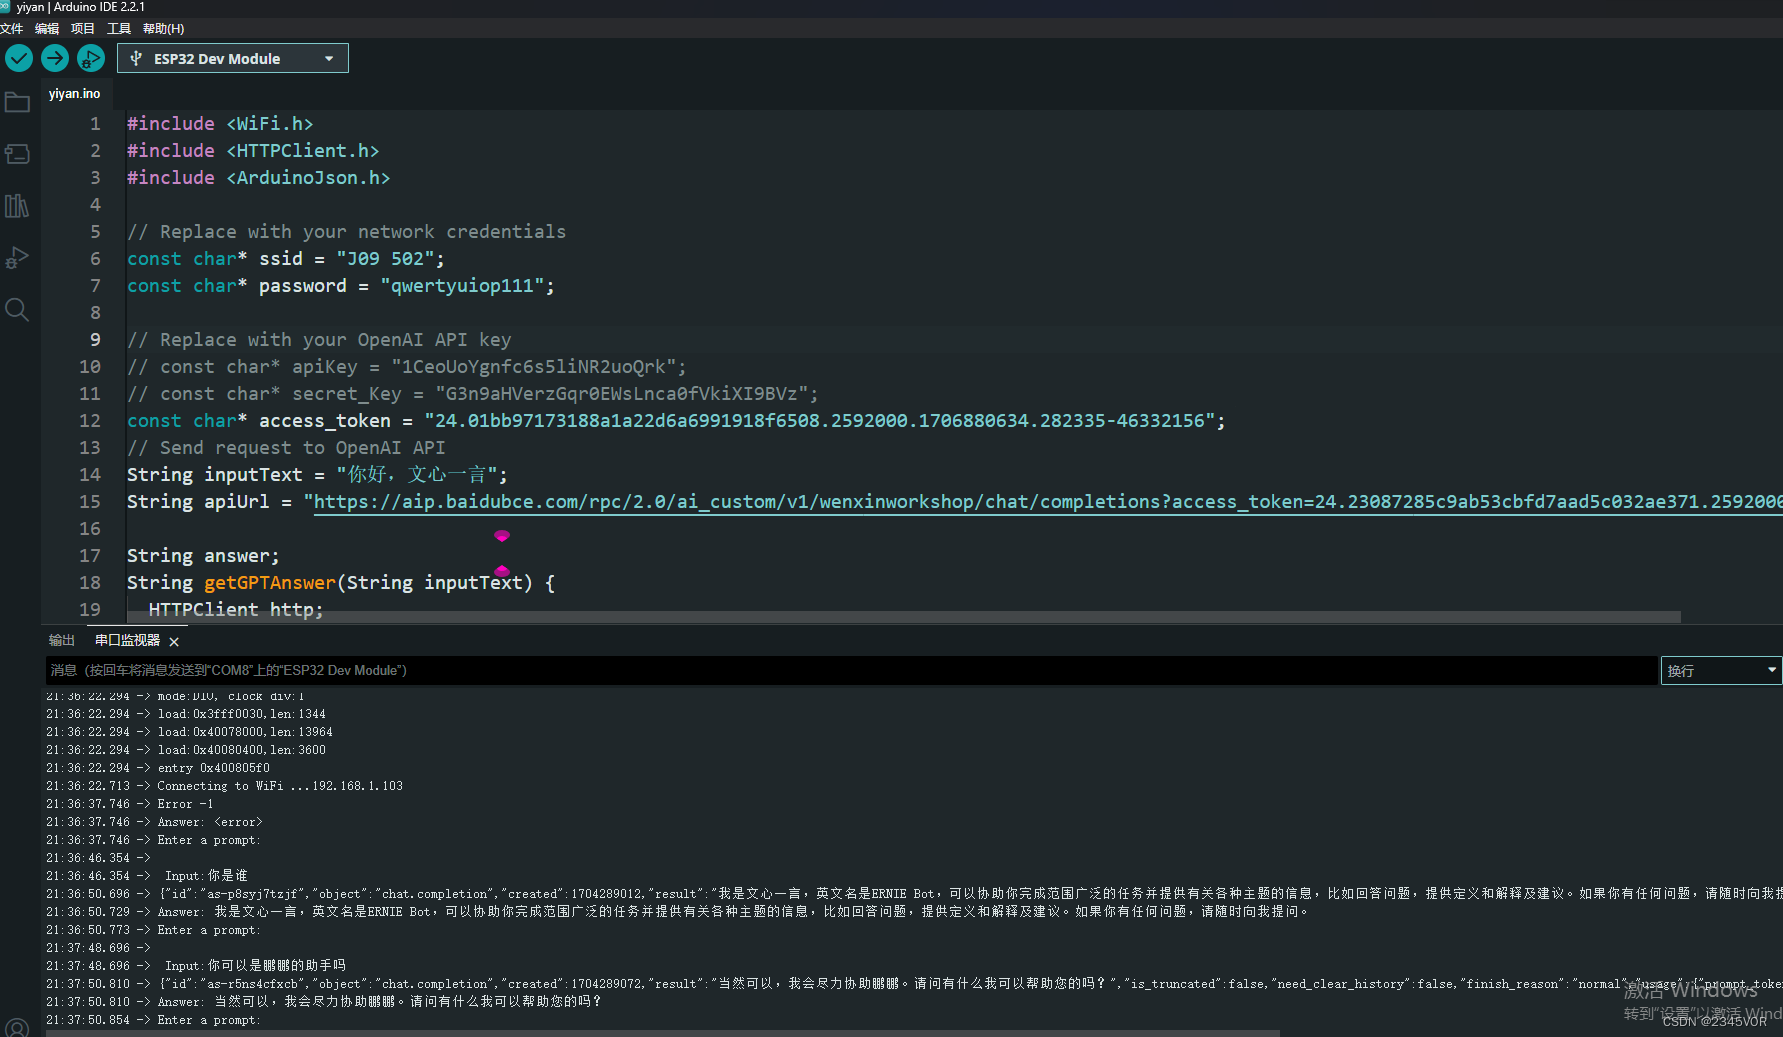Open the 文件 menu

click(12, 28)
